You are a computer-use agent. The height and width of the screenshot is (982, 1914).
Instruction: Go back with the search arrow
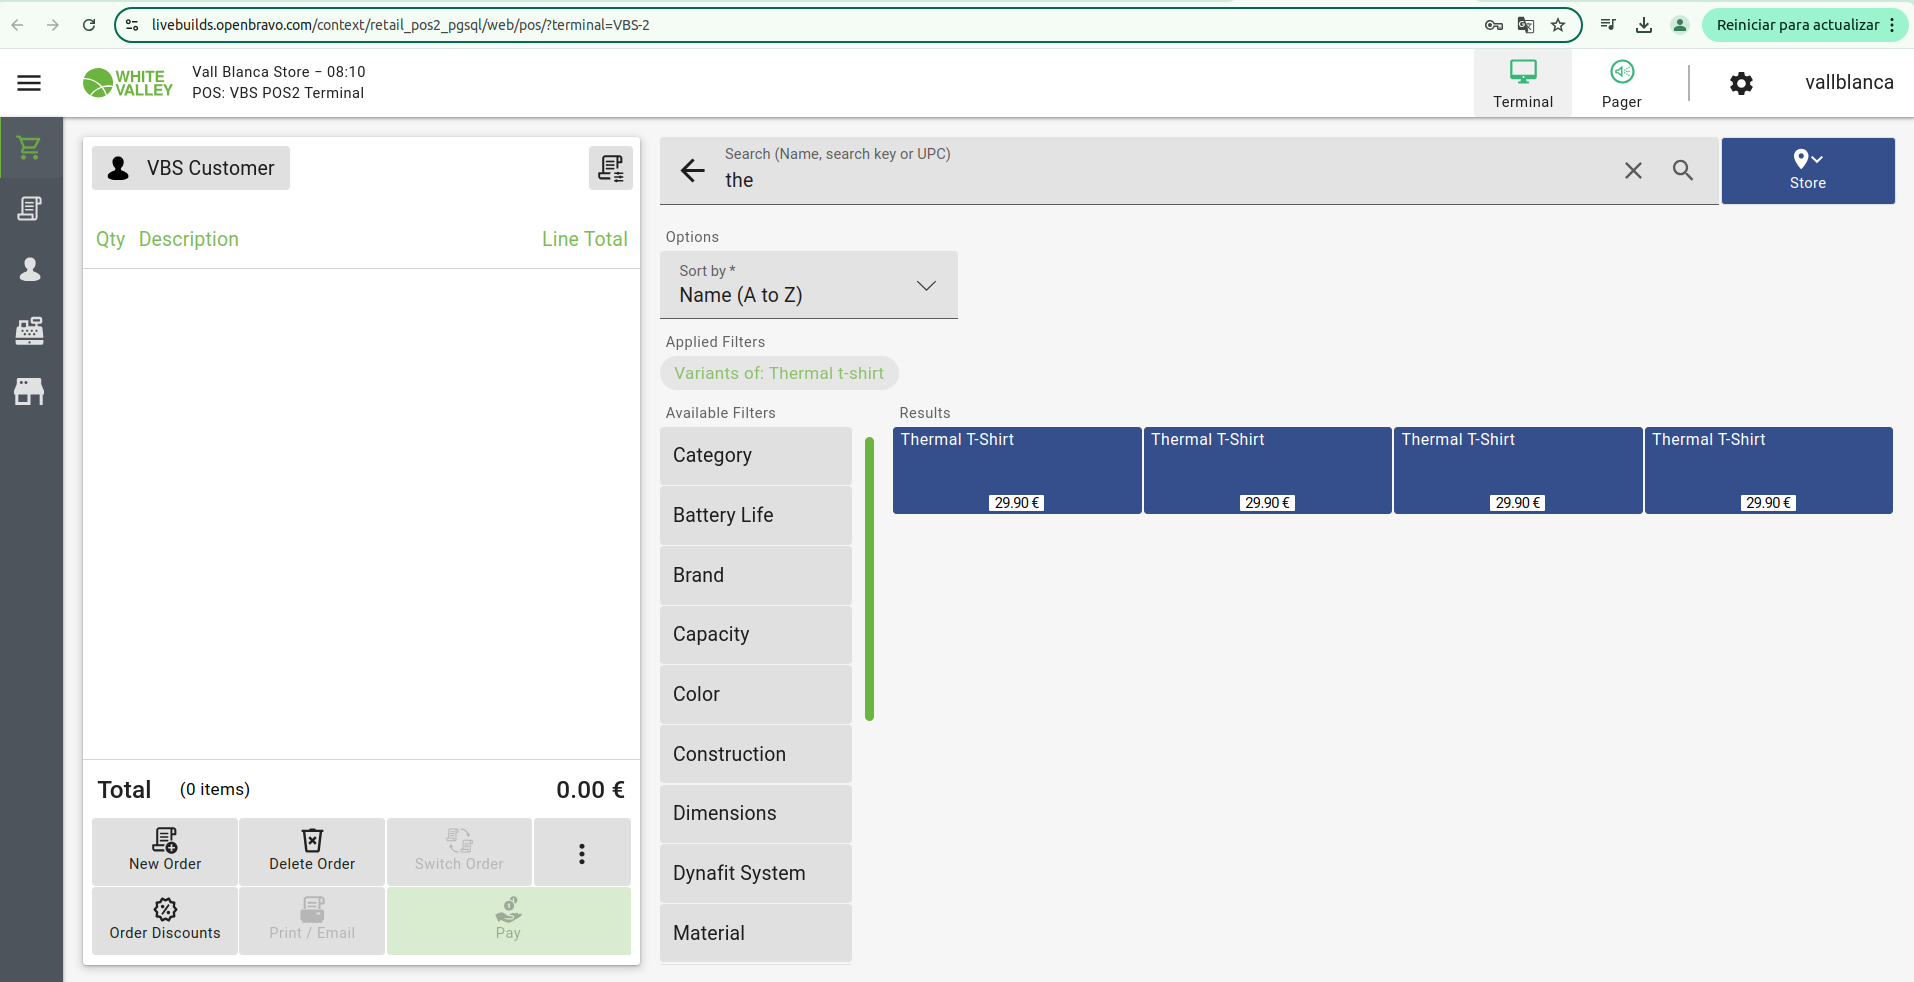click(692, 171)
